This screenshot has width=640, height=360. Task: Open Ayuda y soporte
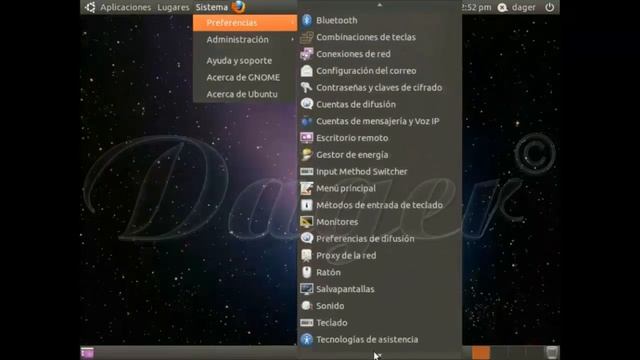[x=245, y=60]
